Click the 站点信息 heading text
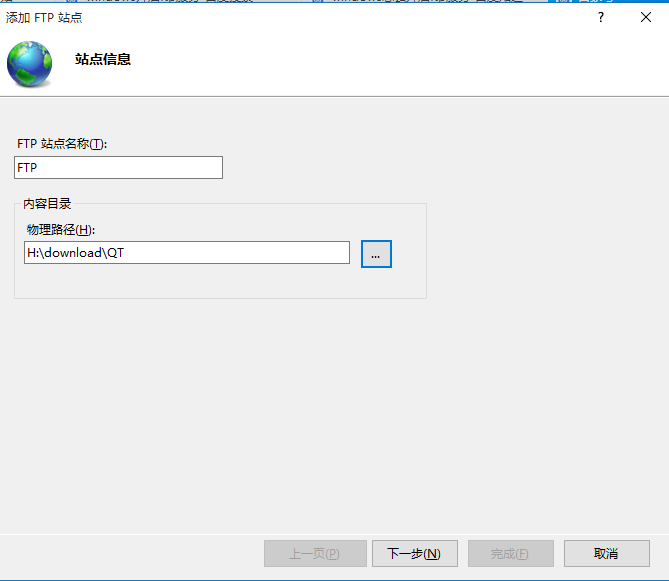 click(103, 59)
